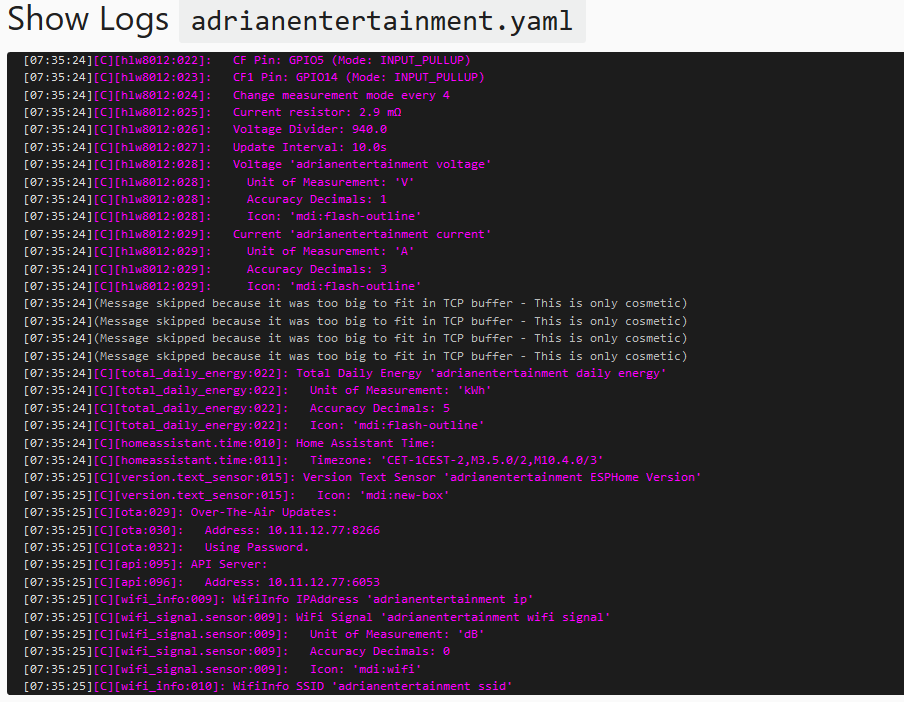Click the Show Logs heading

coord(88,19)
